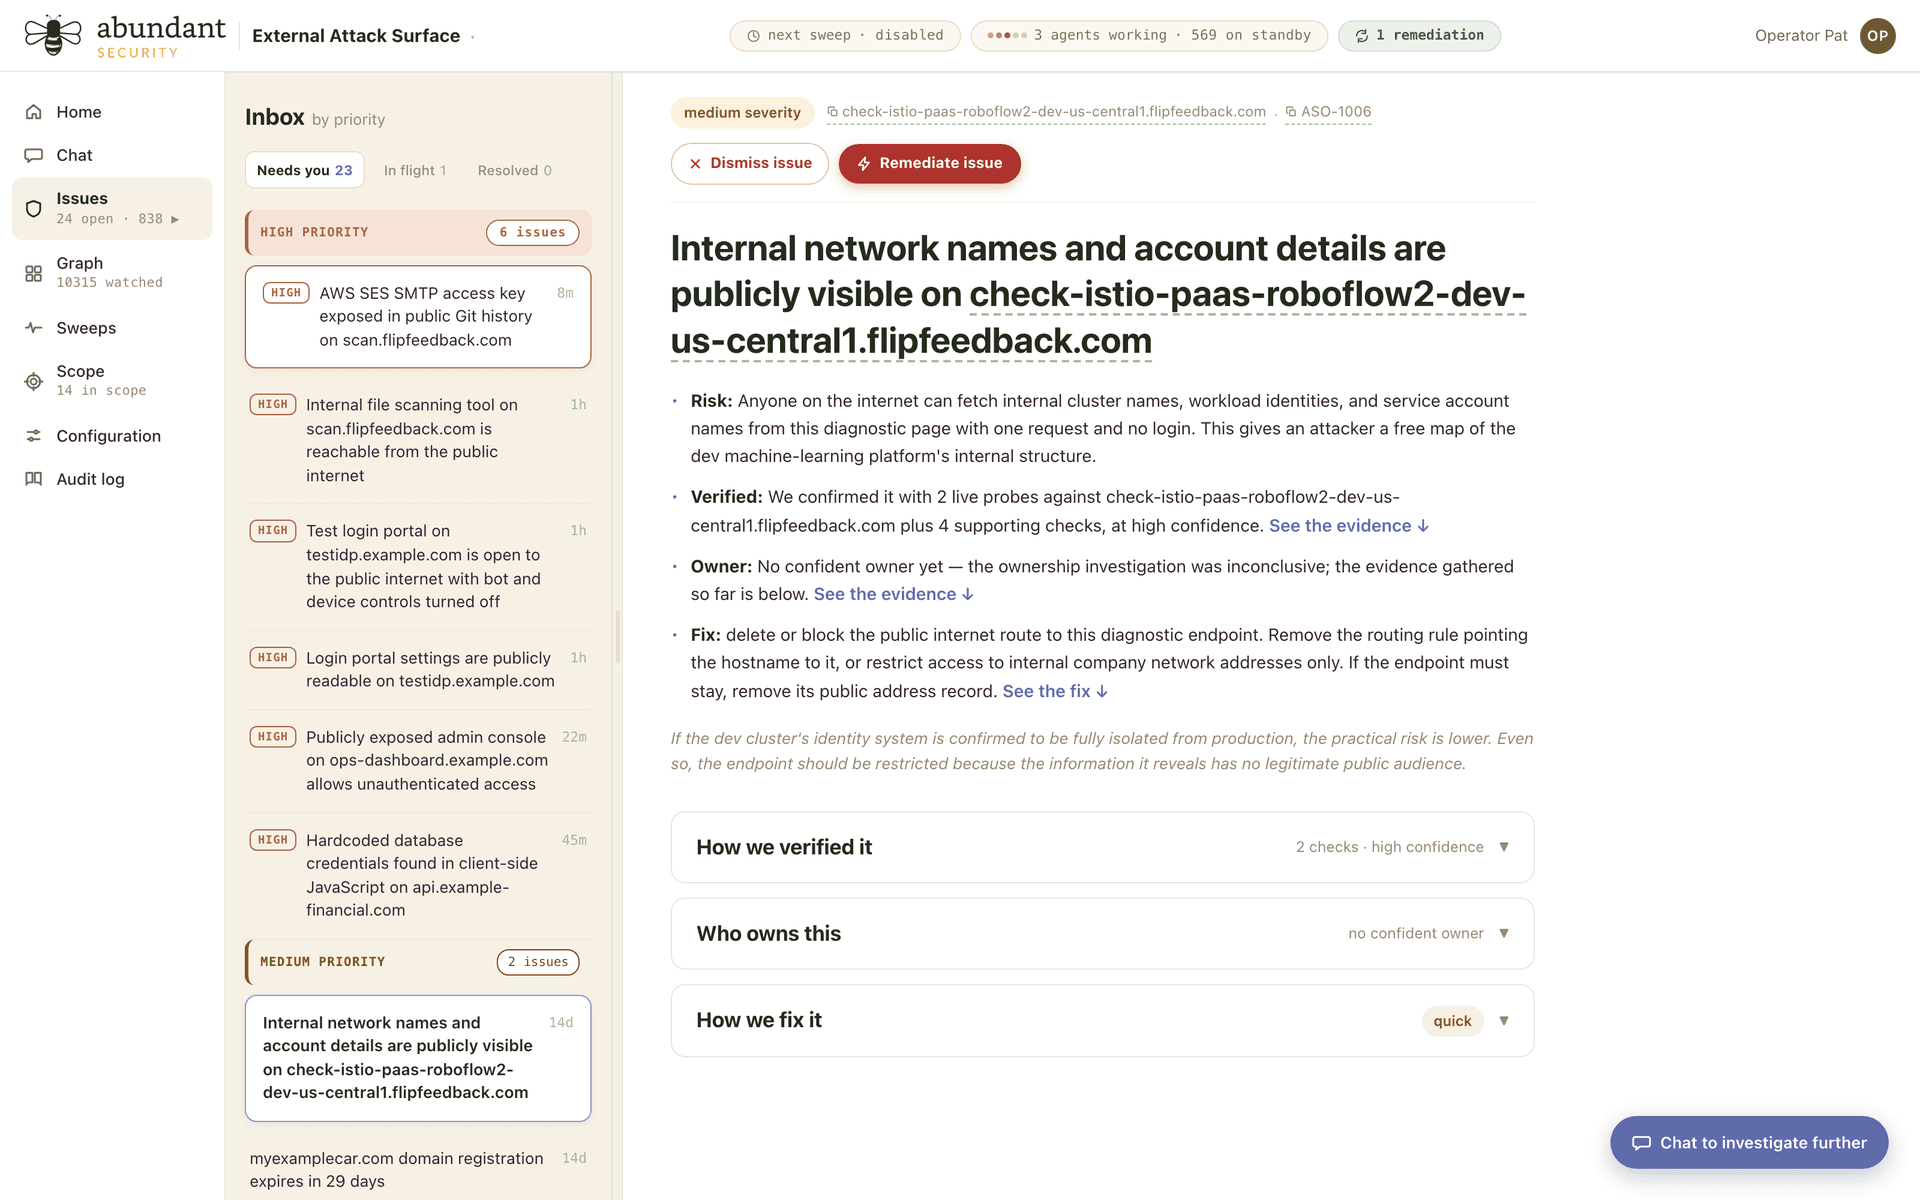The width and height of the screenshot is (1920, 1200).
Task: Open the Audit log page
Action: click(112, 479)
